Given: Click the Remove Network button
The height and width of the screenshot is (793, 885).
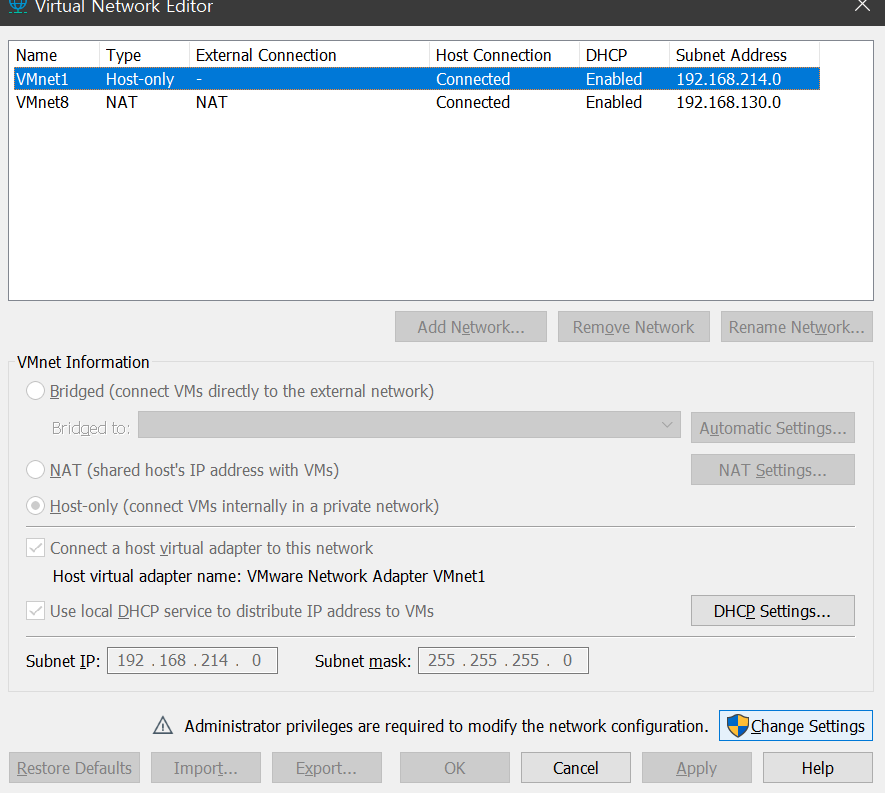Looking at the screenshot, I should 633,327.
